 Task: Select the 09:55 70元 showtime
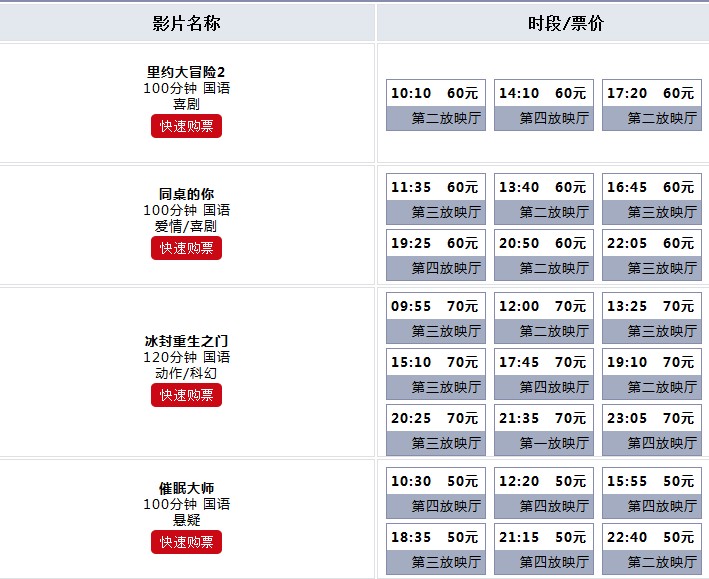pyautogui.click(x=436, y=318)
